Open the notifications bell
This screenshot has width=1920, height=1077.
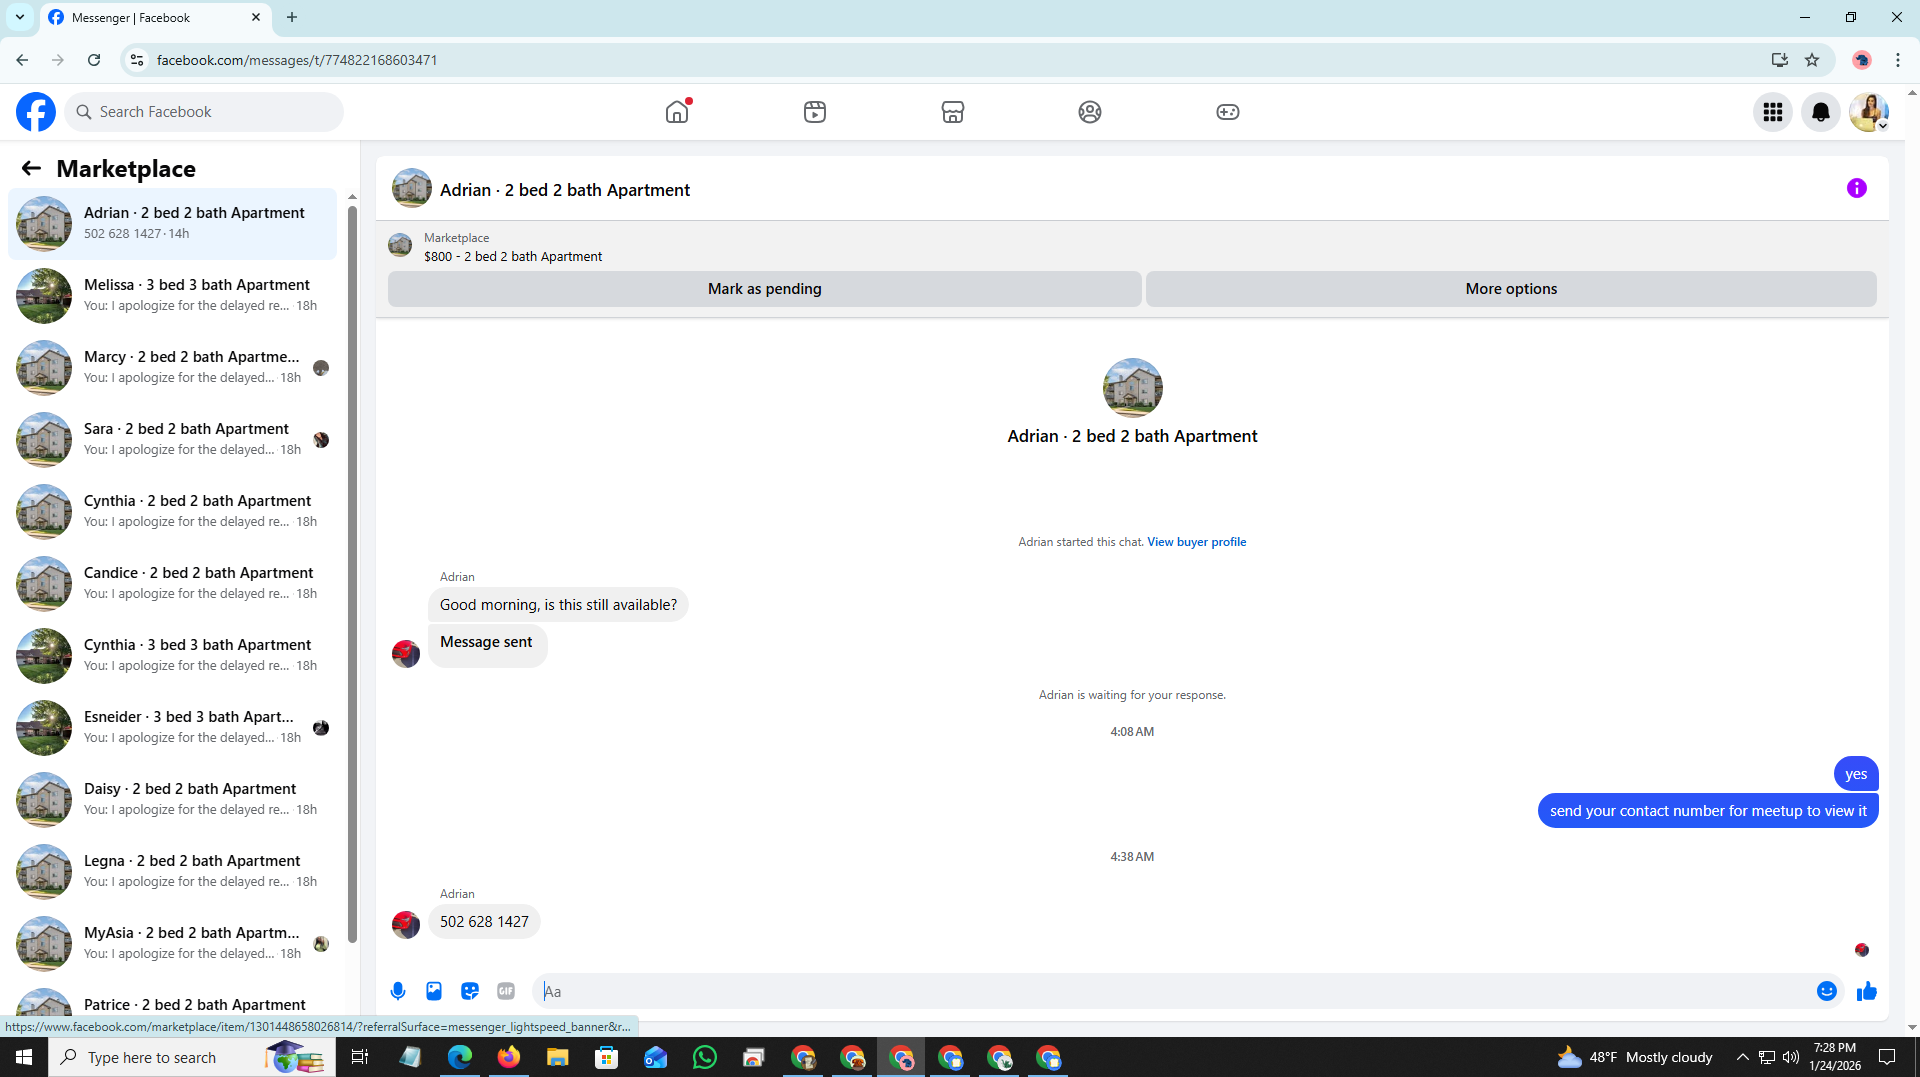(1821, 112)
